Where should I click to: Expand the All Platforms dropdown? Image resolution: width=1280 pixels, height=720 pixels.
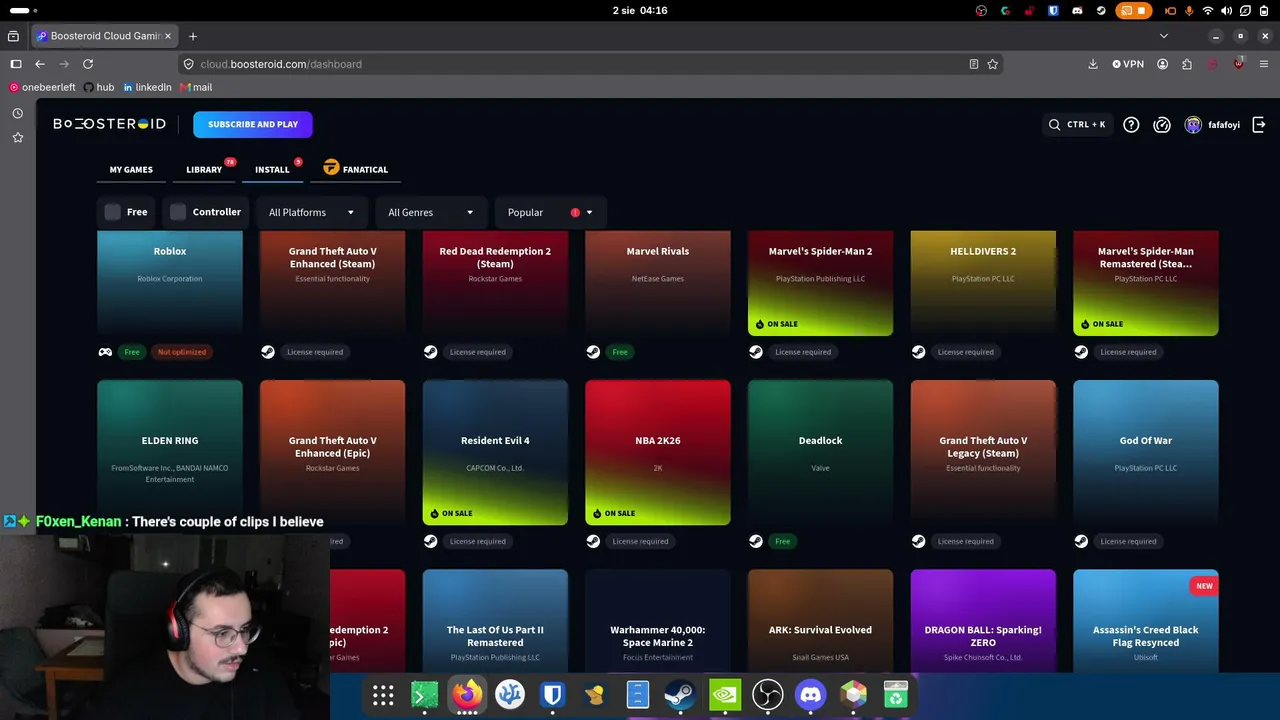pos(311,212)
